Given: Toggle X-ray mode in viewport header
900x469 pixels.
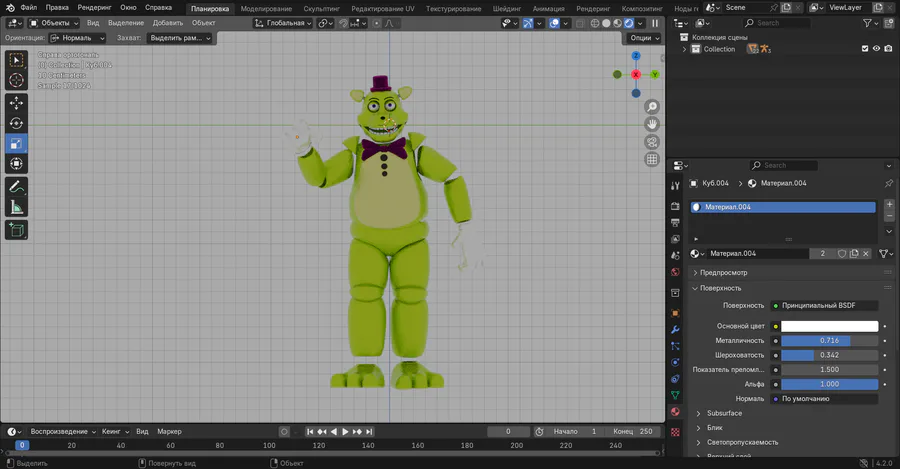Looking at the screenshot, I should 580,23.
